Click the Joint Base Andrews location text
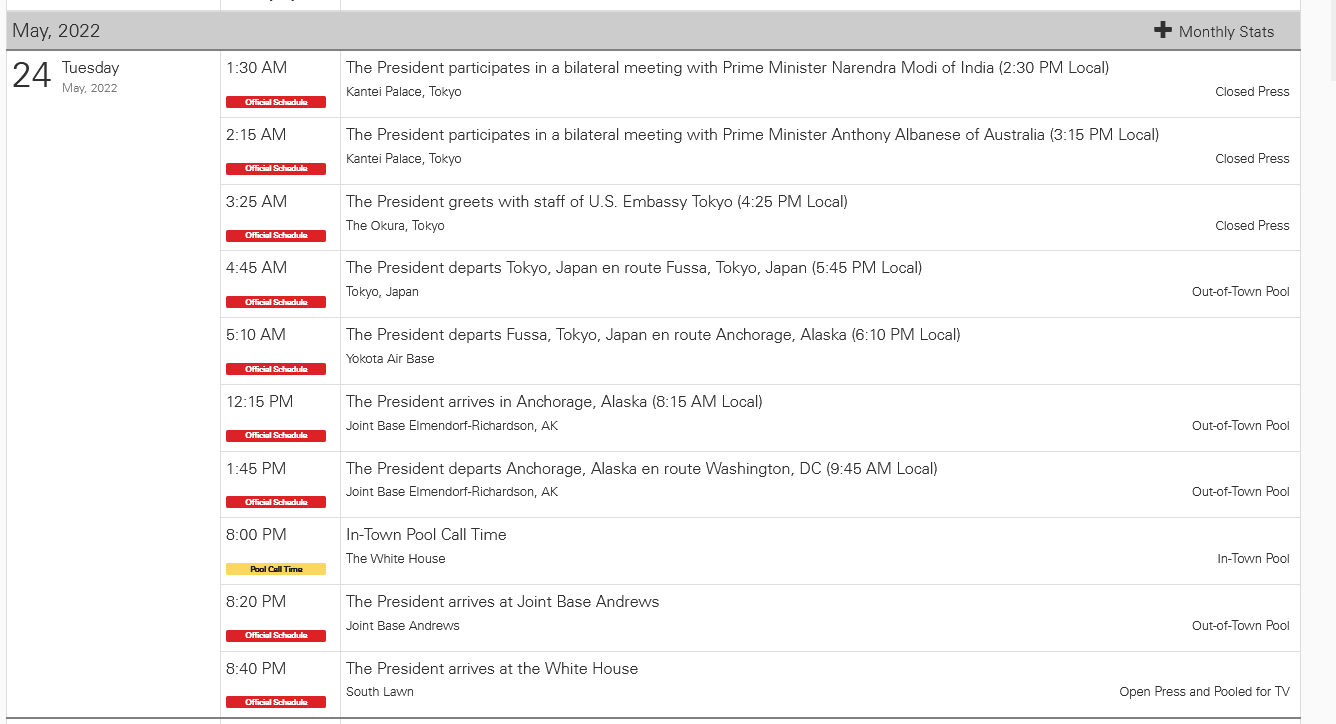 pyautogui.click(x=403, y=626)
